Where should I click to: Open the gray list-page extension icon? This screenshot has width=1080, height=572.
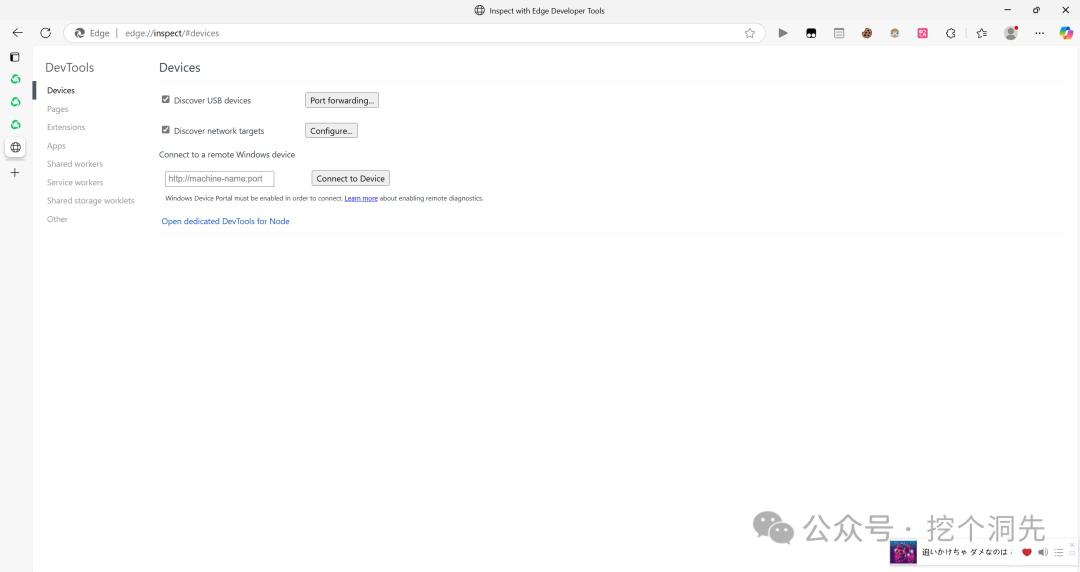839,33
